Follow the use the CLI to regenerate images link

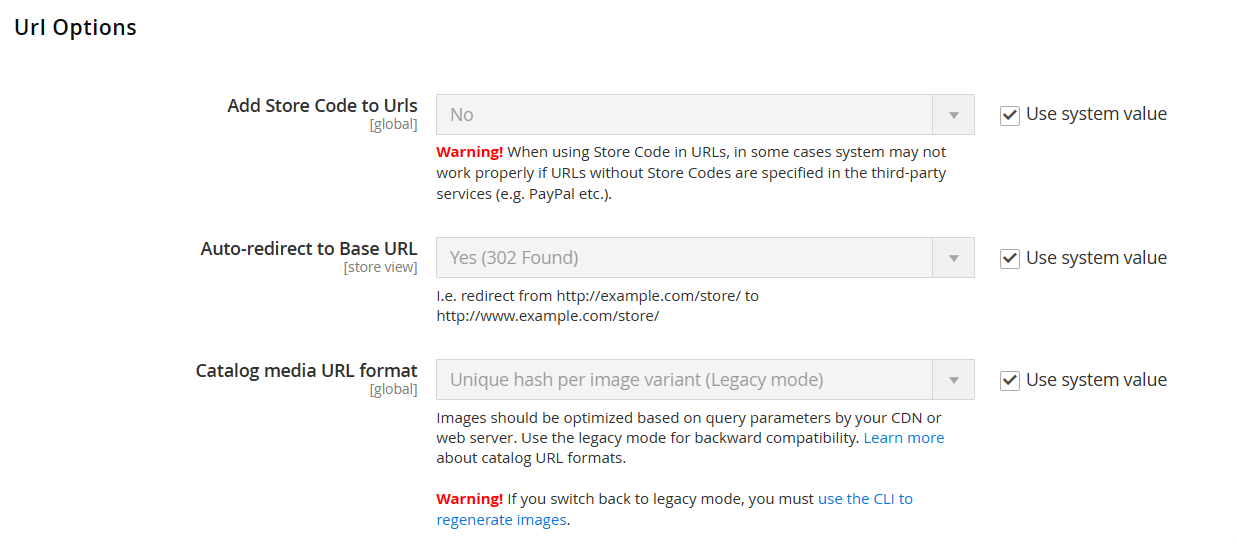865,498
